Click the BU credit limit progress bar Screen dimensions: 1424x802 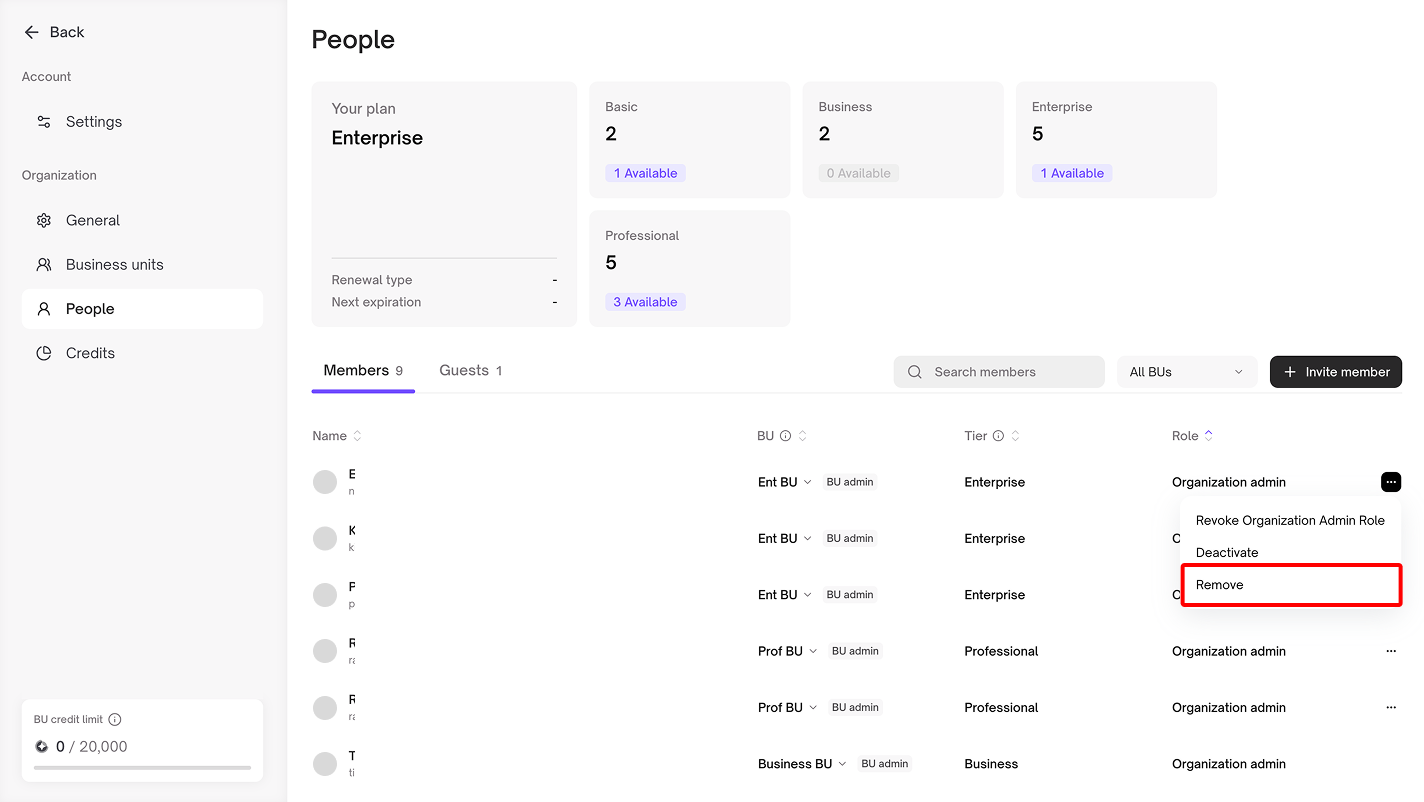(142, 768)
